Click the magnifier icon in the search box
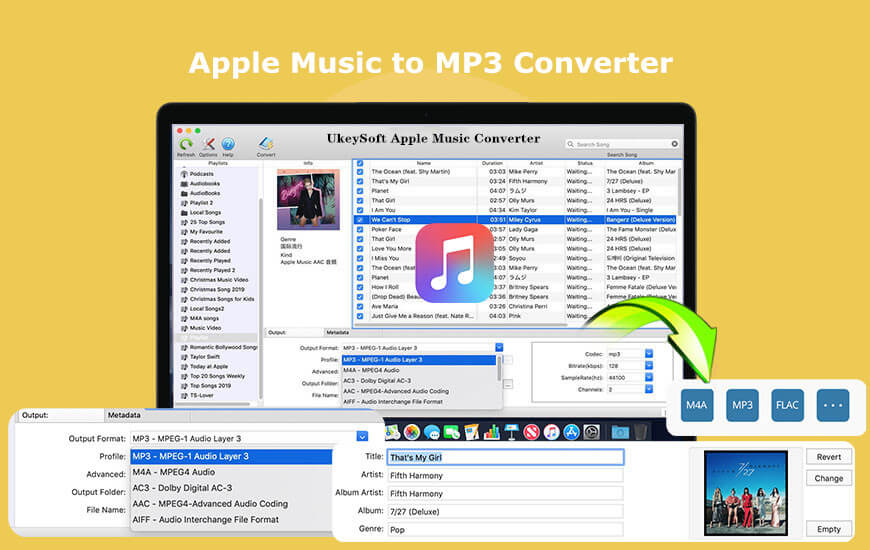The width and height of the screenshot is (870, 550). (570, 144)
